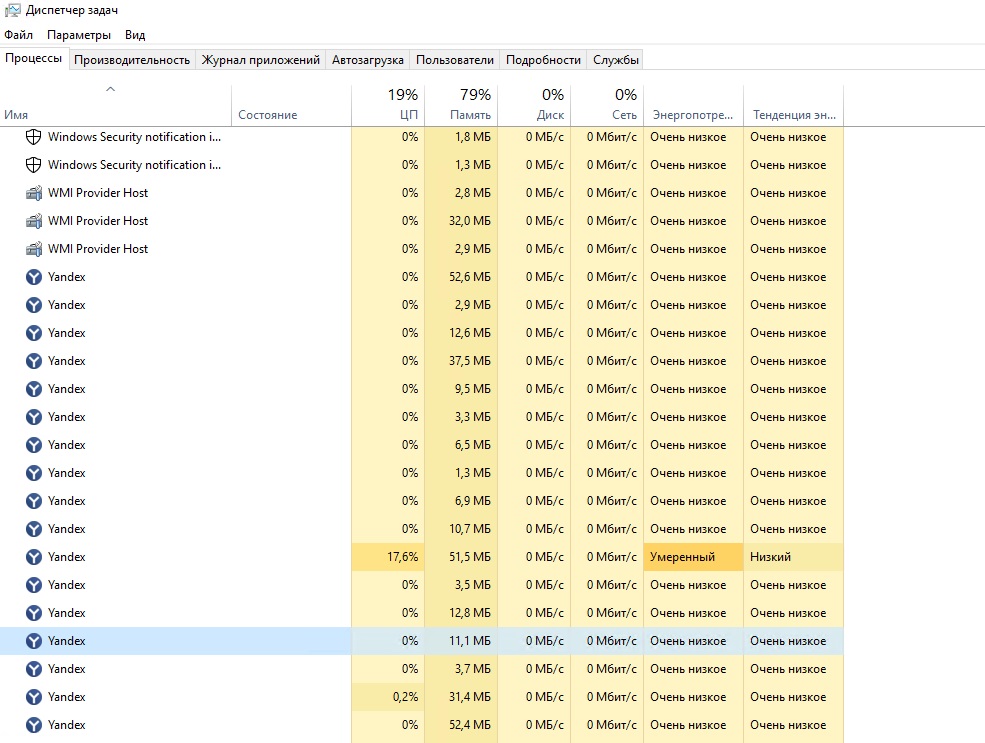985x743 pixels.
Task: Click Yandex icon in the 6,9 МБ row
Action: 33,501
